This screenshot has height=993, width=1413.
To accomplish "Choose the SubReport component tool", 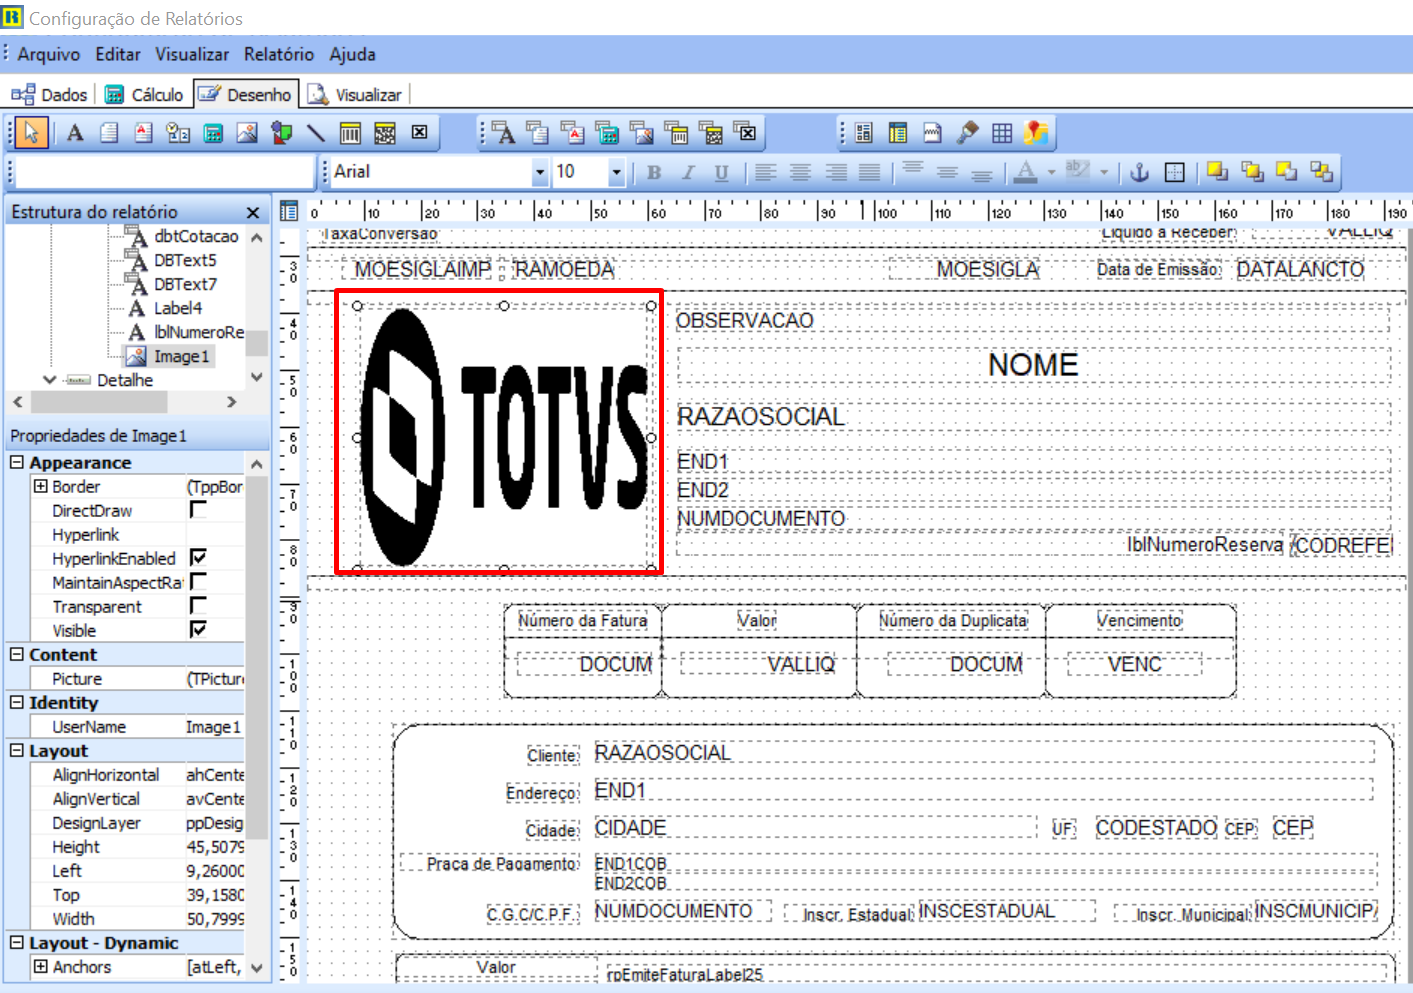I will click(898, 132).
